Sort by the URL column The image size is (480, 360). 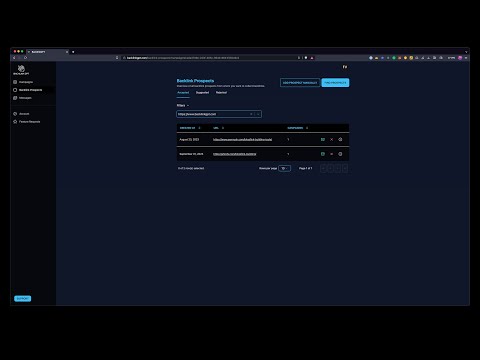pos(218,128)
